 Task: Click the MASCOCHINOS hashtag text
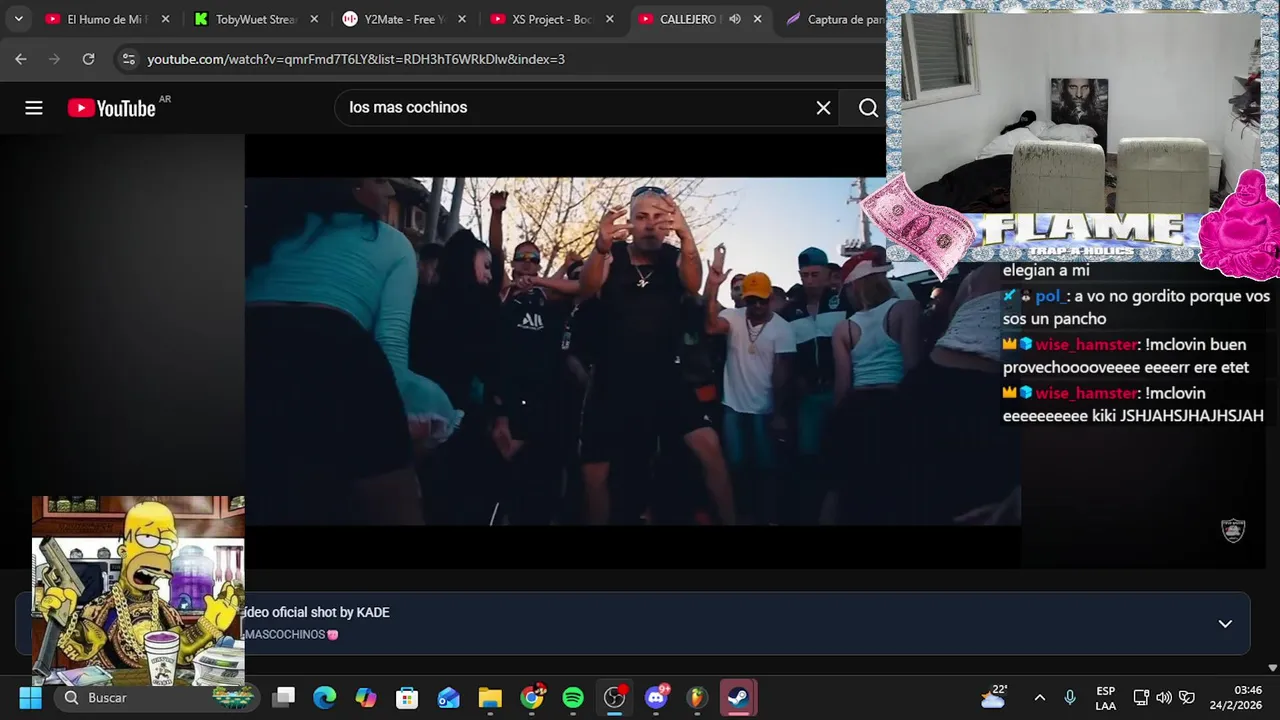point(285,634)
